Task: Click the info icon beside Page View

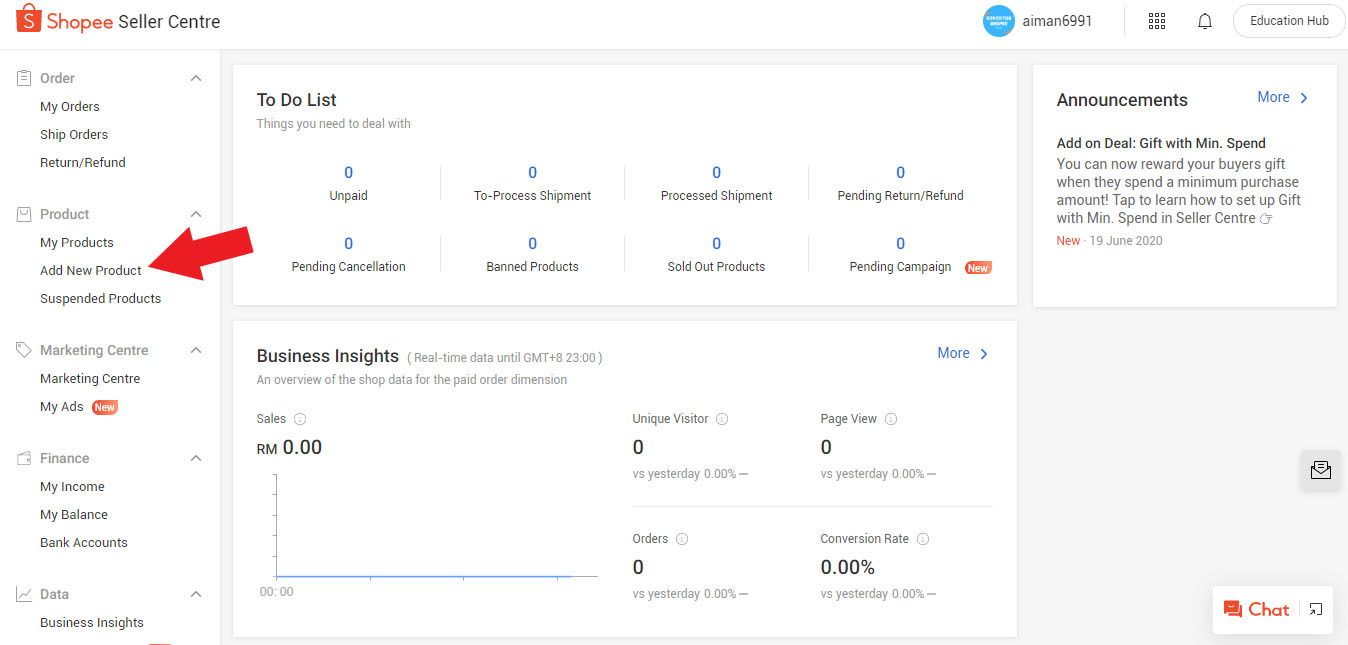Action: [x=891, y=419]
